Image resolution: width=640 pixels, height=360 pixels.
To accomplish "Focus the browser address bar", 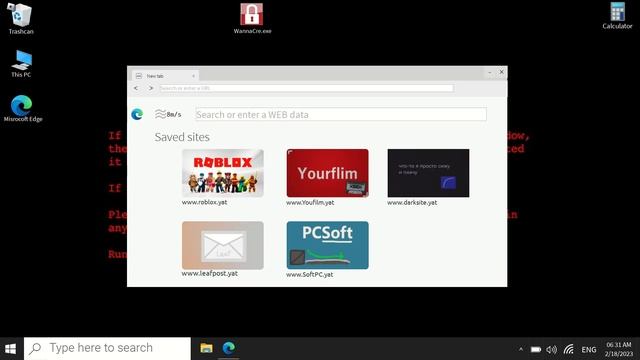I will [307, 88].
